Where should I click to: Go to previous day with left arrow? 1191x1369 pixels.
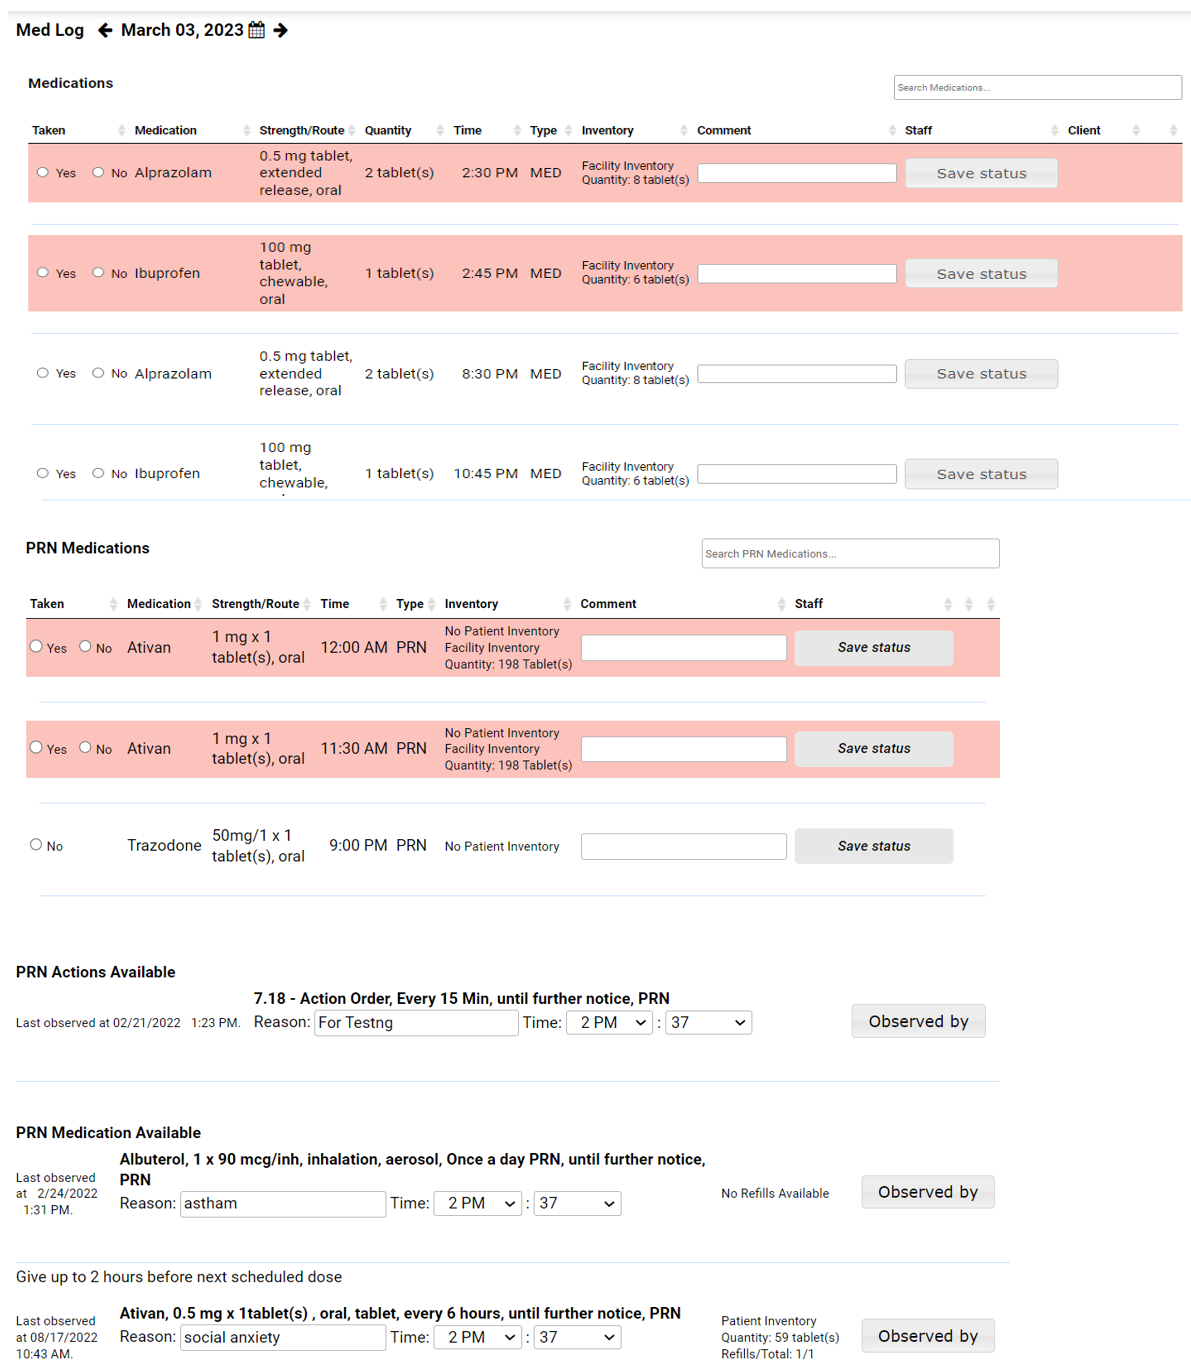105,30
